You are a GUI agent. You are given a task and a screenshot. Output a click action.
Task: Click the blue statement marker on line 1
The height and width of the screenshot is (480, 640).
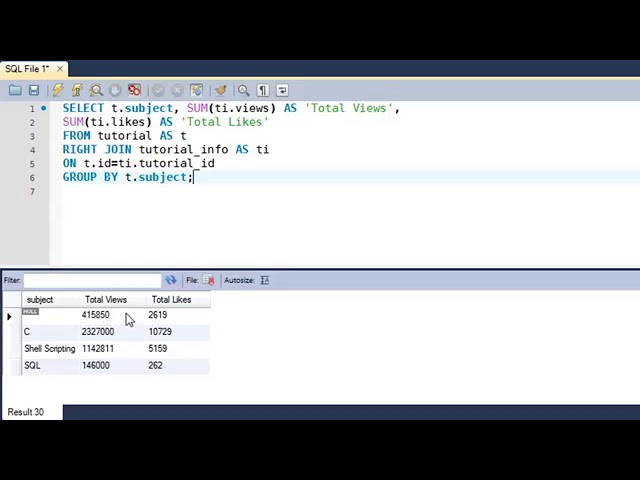[44, 108]
